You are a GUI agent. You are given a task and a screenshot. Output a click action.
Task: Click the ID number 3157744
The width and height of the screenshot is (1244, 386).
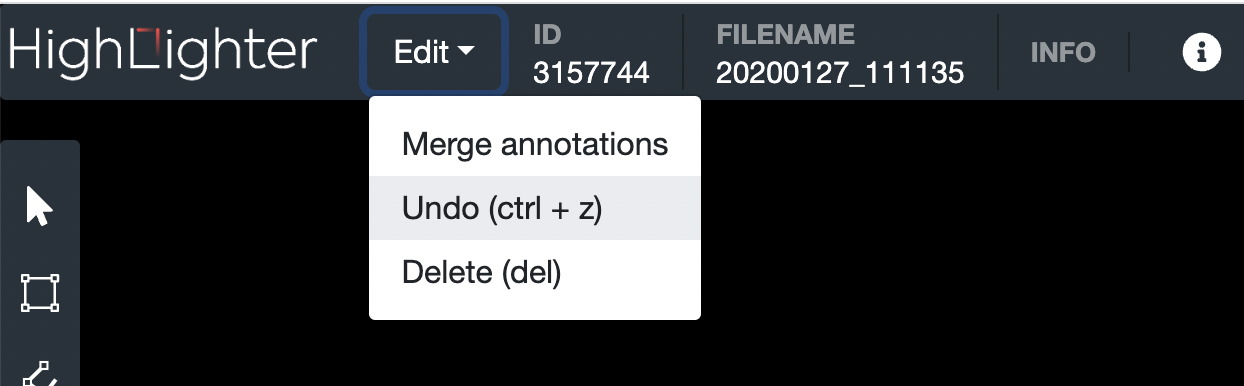click(591, 72)
